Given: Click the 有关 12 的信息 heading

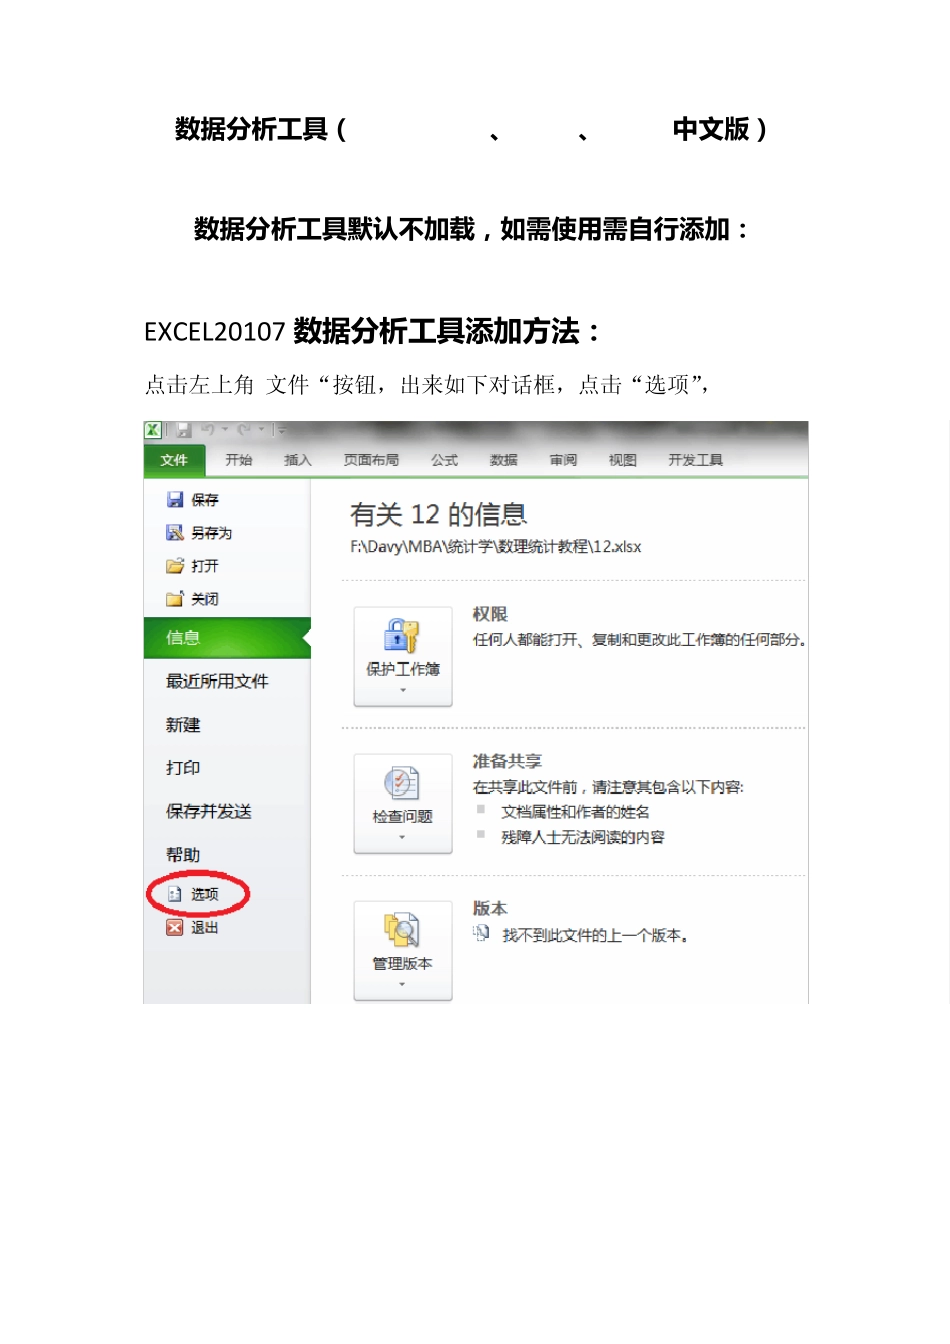Looking at the screenshot, I should pos(439,515).
